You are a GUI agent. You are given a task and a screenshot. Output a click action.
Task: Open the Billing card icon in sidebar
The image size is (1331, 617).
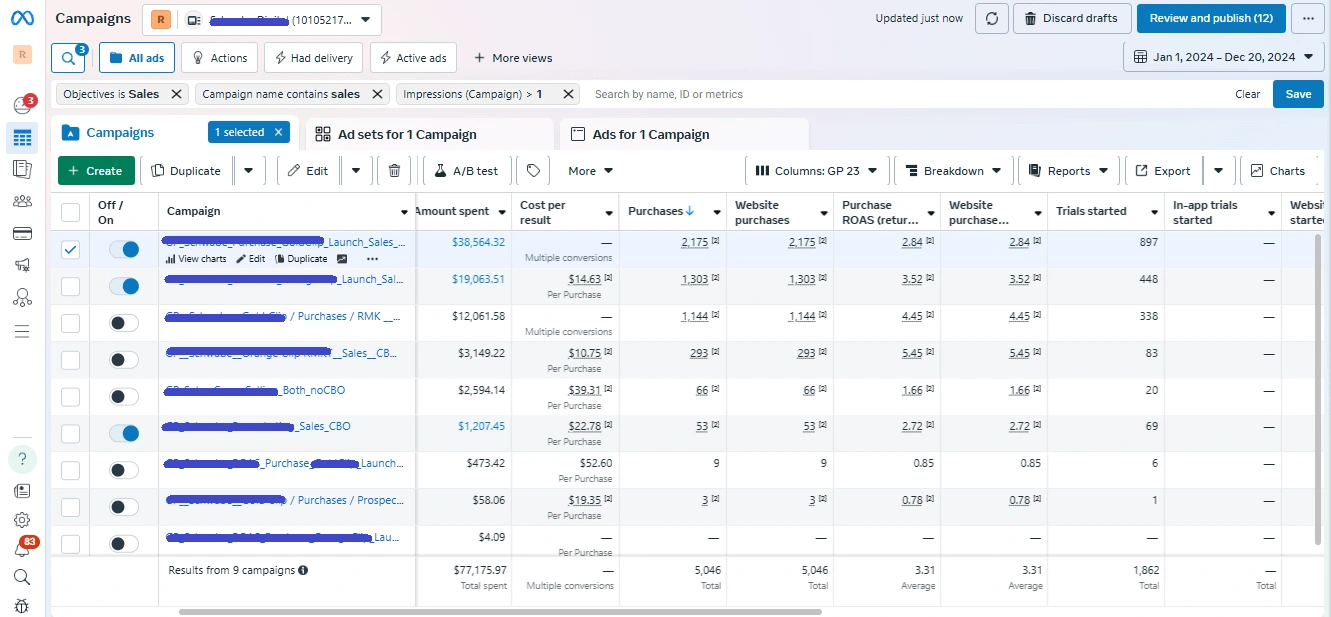coord(22,233)
